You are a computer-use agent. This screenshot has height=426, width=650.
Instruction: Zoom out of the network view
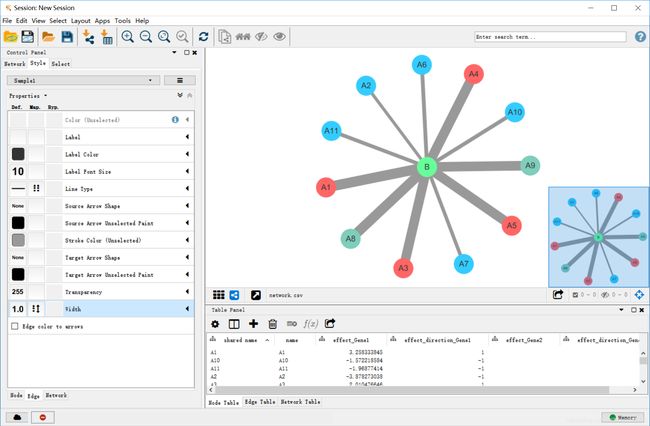pos(146,36)
